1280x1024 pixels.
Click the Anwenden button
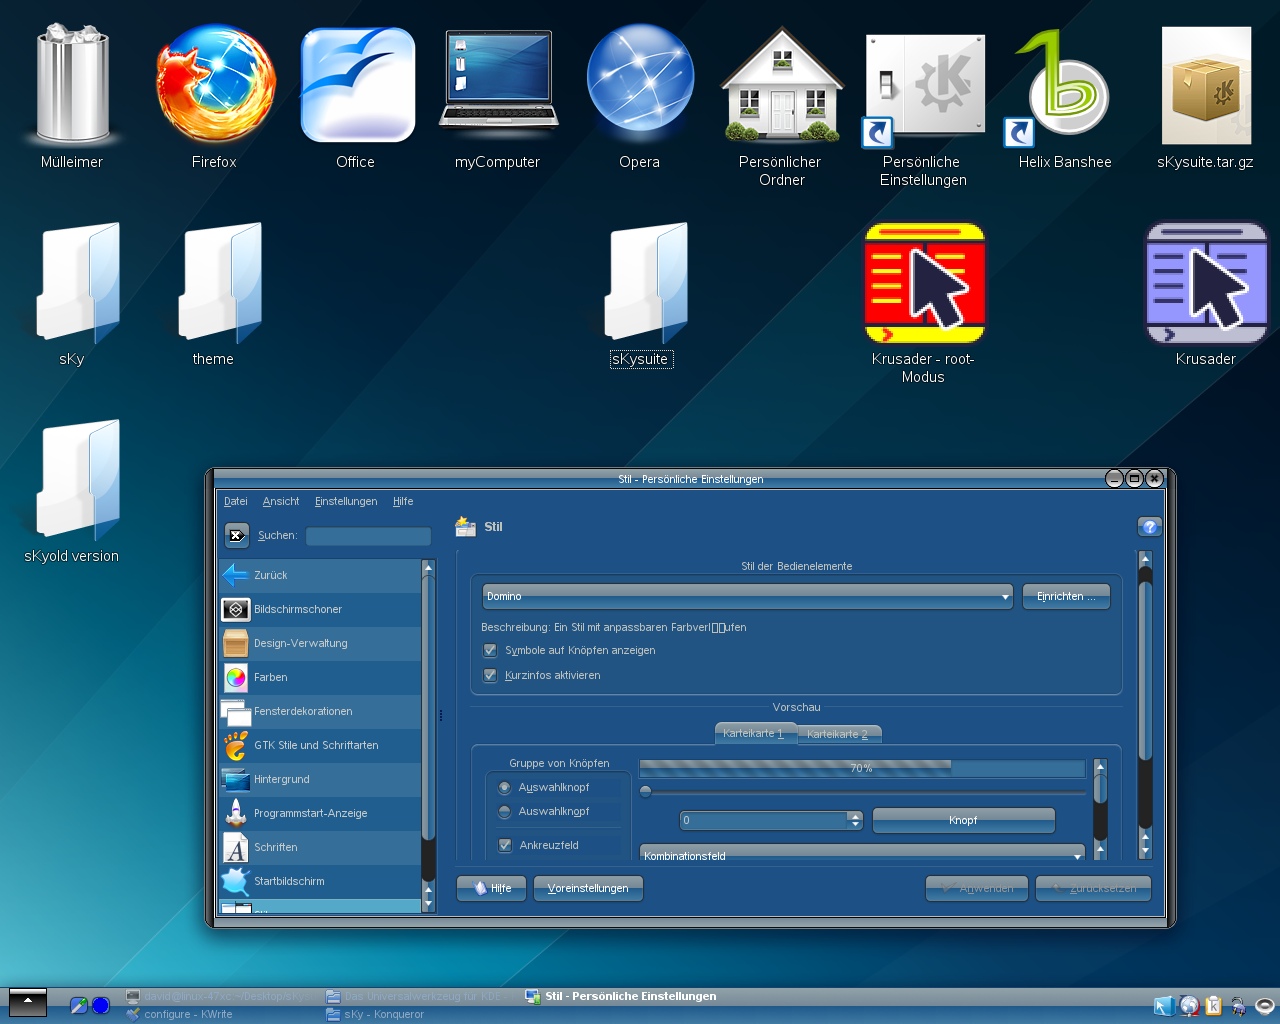[x=976, y=888]
